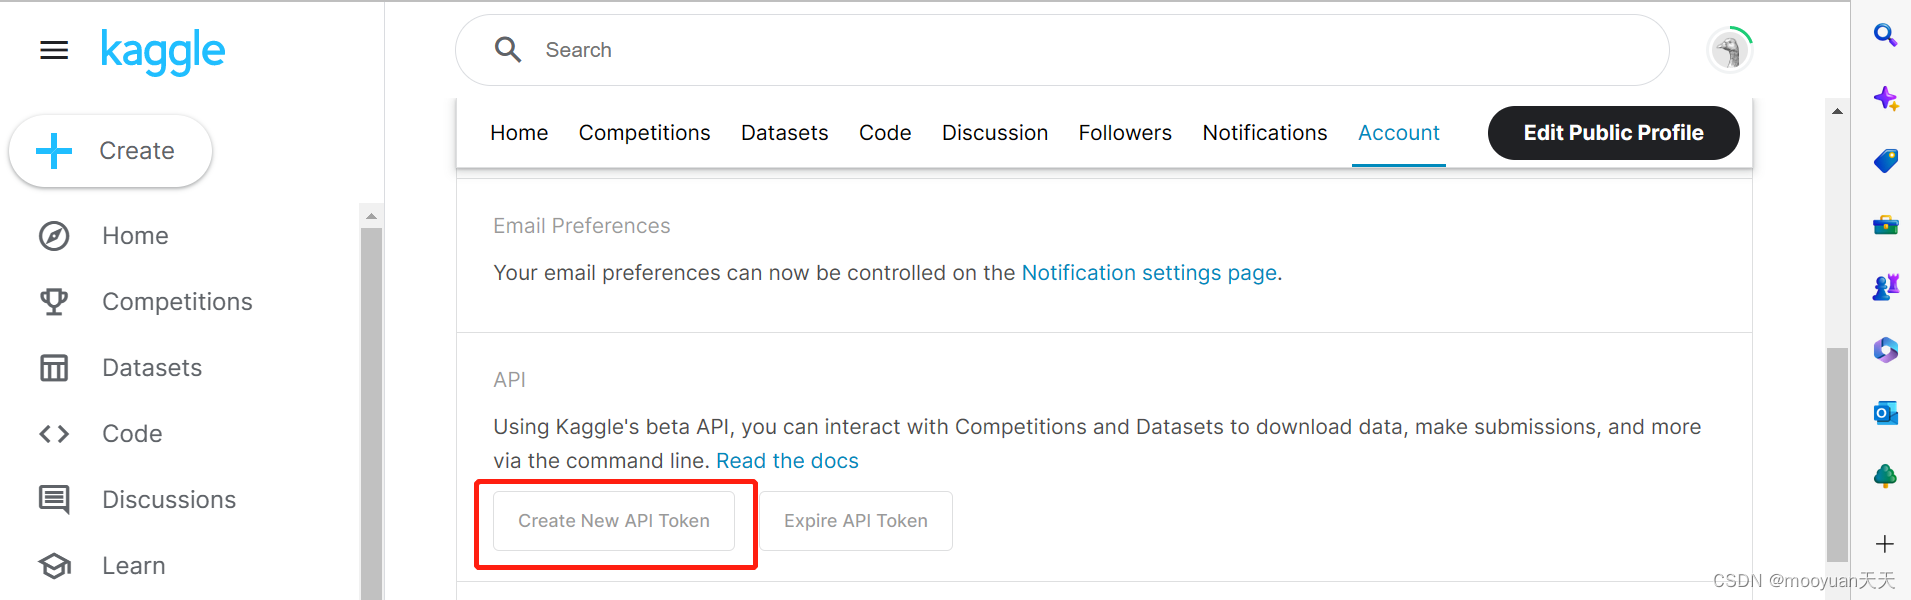The width and height of the screenshot is (1911, 600).
Task: Select the Competitions profile tab
Action: coord(644,133)
